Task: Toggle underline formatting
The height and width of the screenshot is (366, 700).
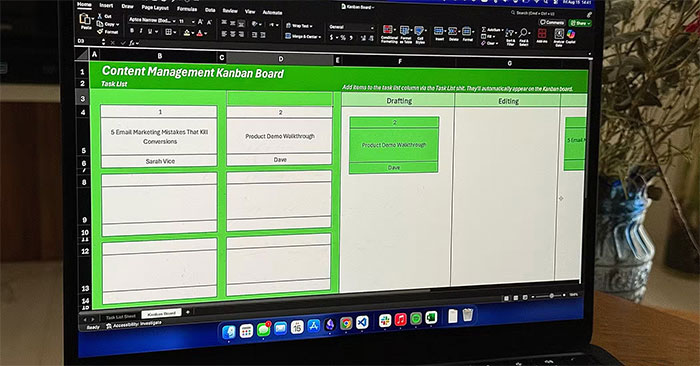Action: pyautogui.click(x=150, y=32)
